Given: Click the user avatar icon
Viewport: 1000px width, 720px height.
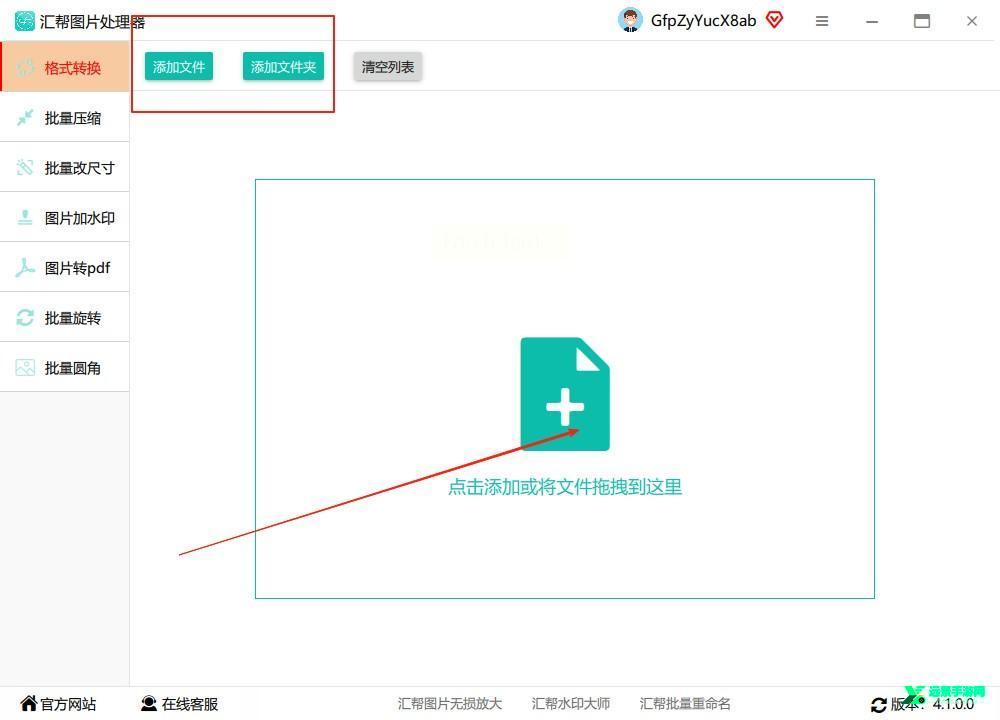Looking at the screenshot, I should coord(630,20).
